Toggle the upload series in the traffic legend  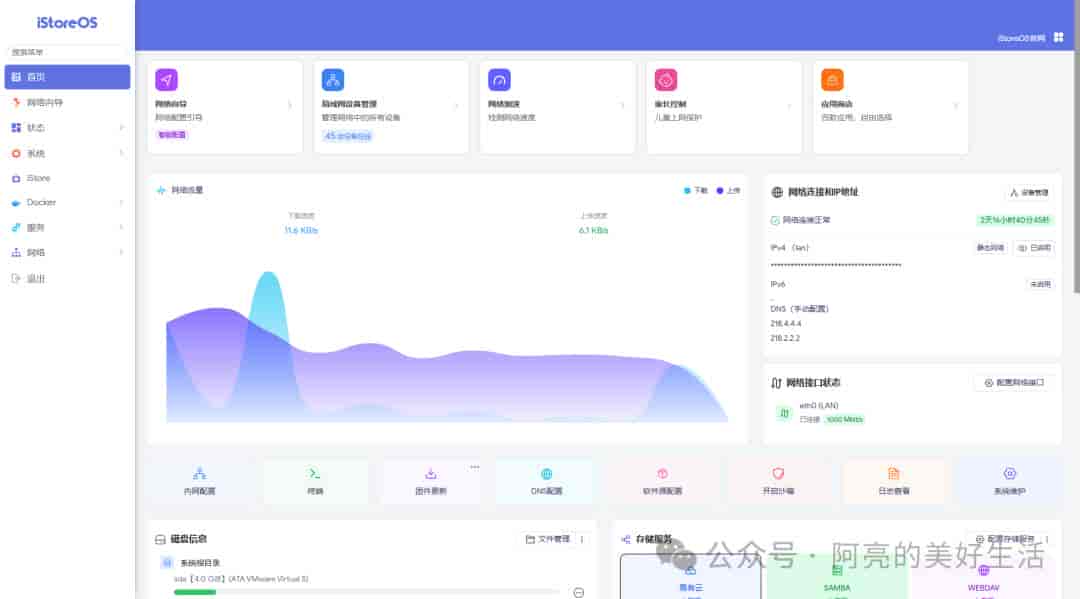pos(728,191)
